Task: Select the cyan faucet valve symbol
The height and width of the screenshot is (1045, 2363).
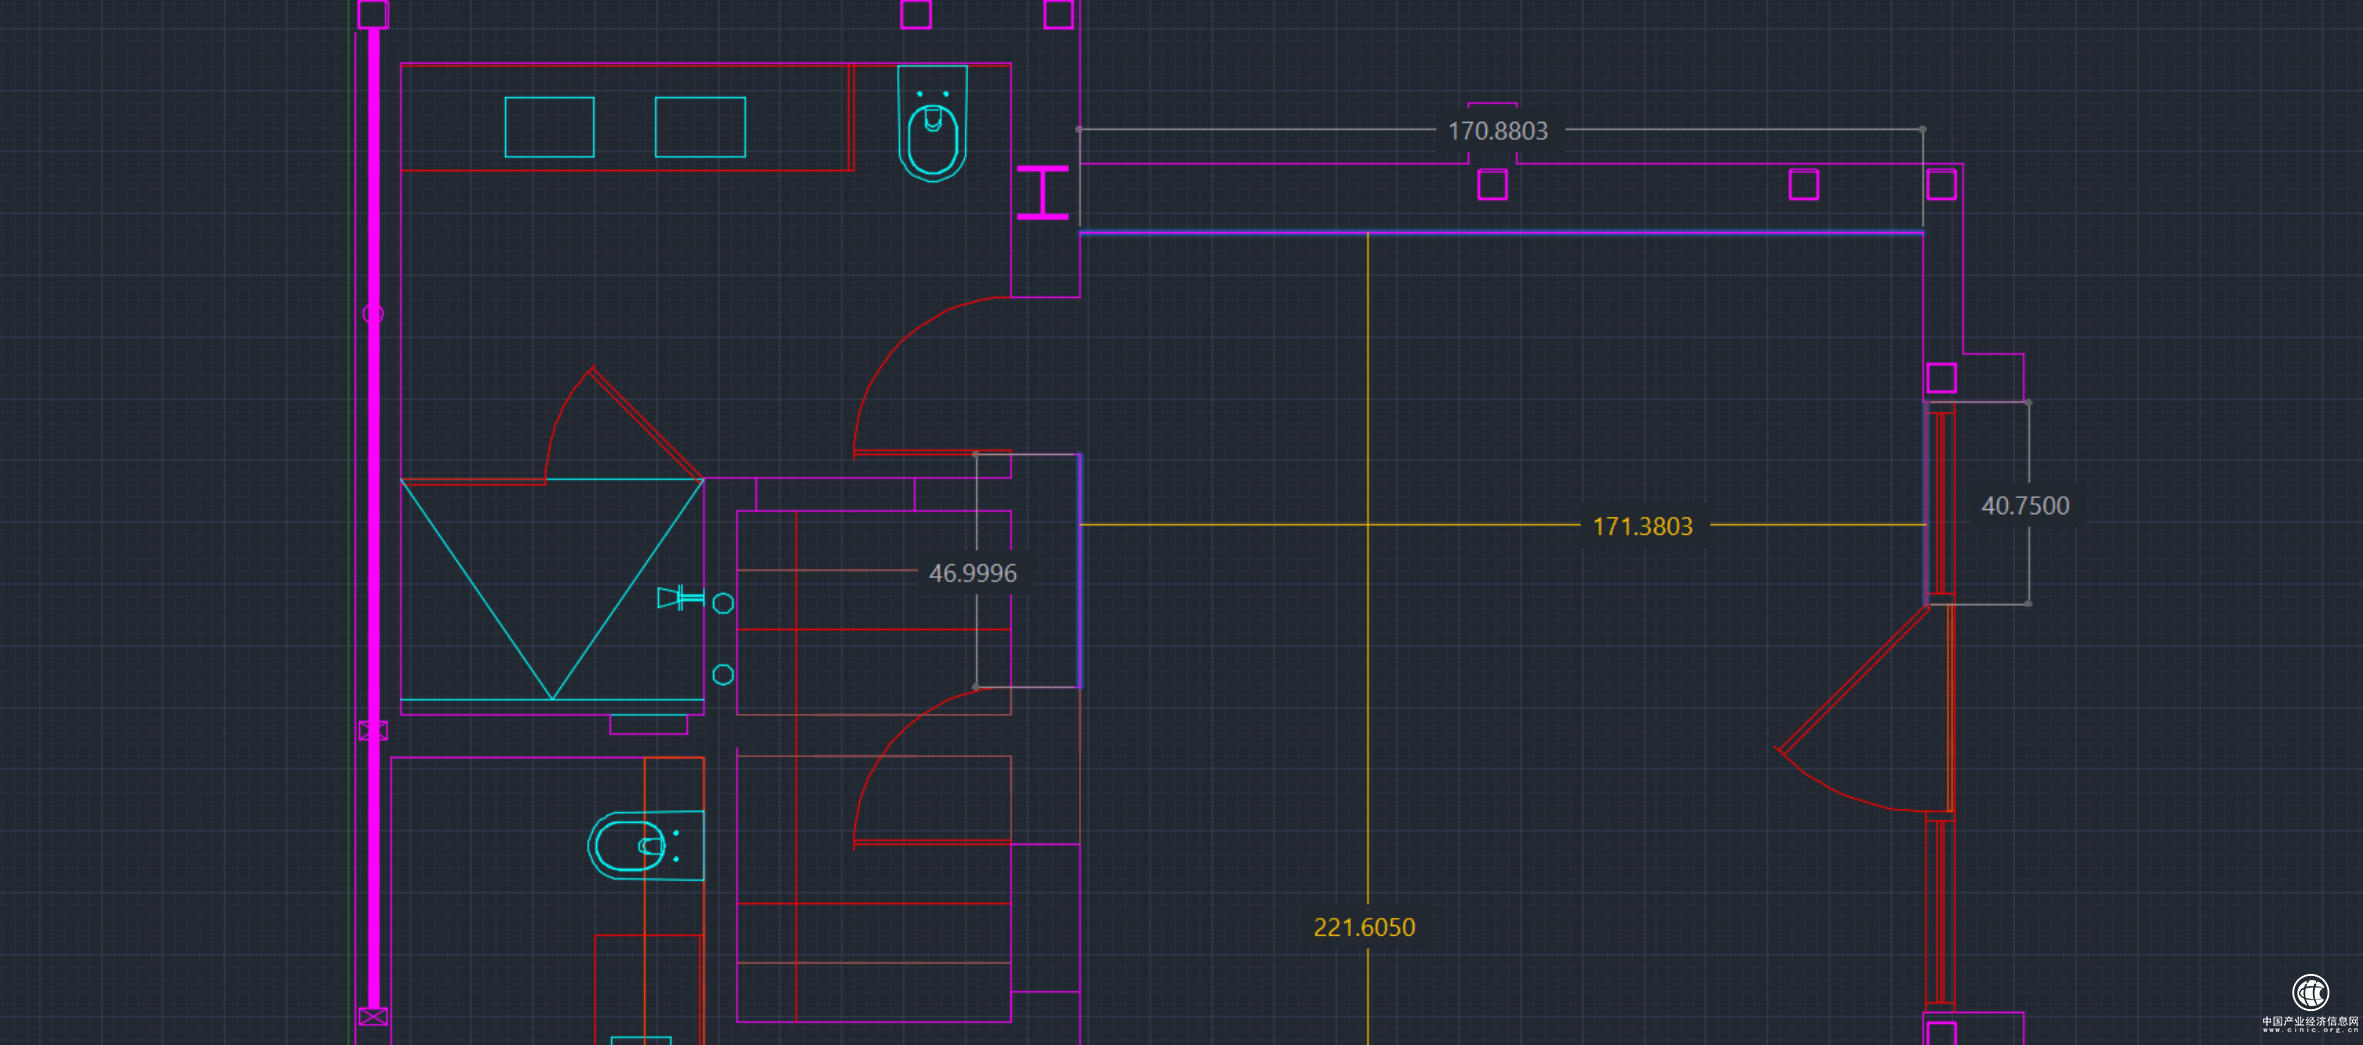Action: [x=679, y=598]
